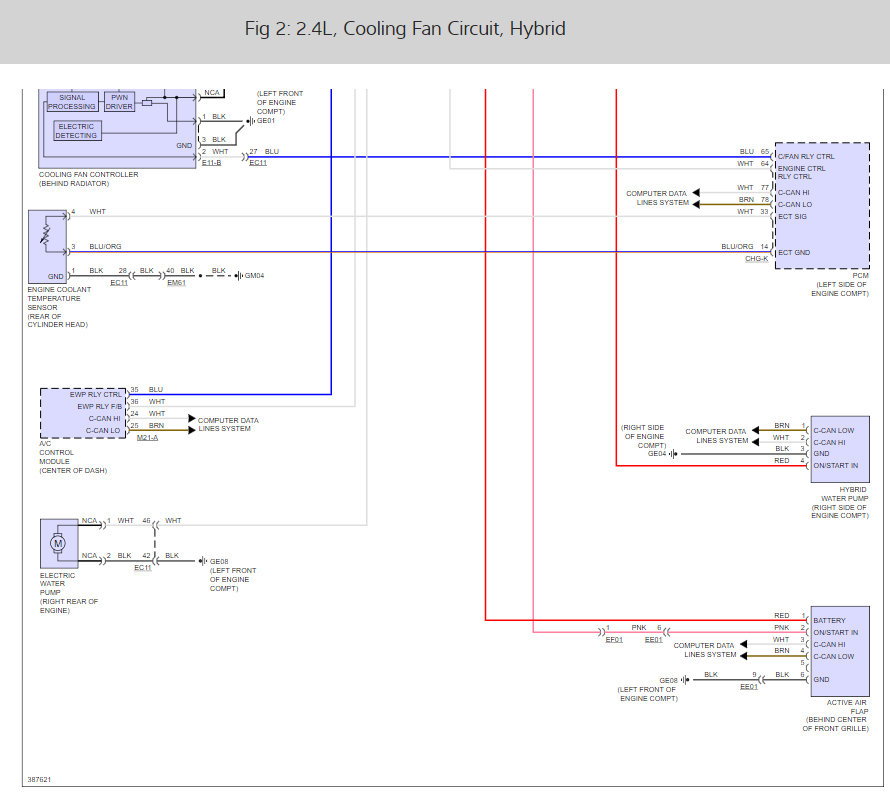Viewport: 890px width, 802px height.
Task: Click the ENGINE COOLANT TEMPERATURE SENSOR caption
Action: click(59, 306)
